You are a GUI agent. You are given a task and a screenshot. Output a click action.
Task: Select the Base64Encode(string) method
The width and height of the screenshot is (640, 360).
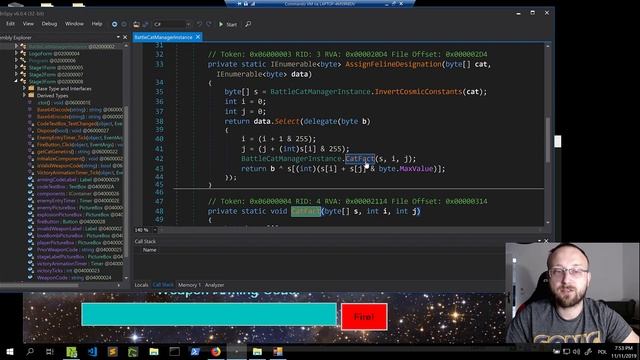pyautogui.click(x=80, y=116)
